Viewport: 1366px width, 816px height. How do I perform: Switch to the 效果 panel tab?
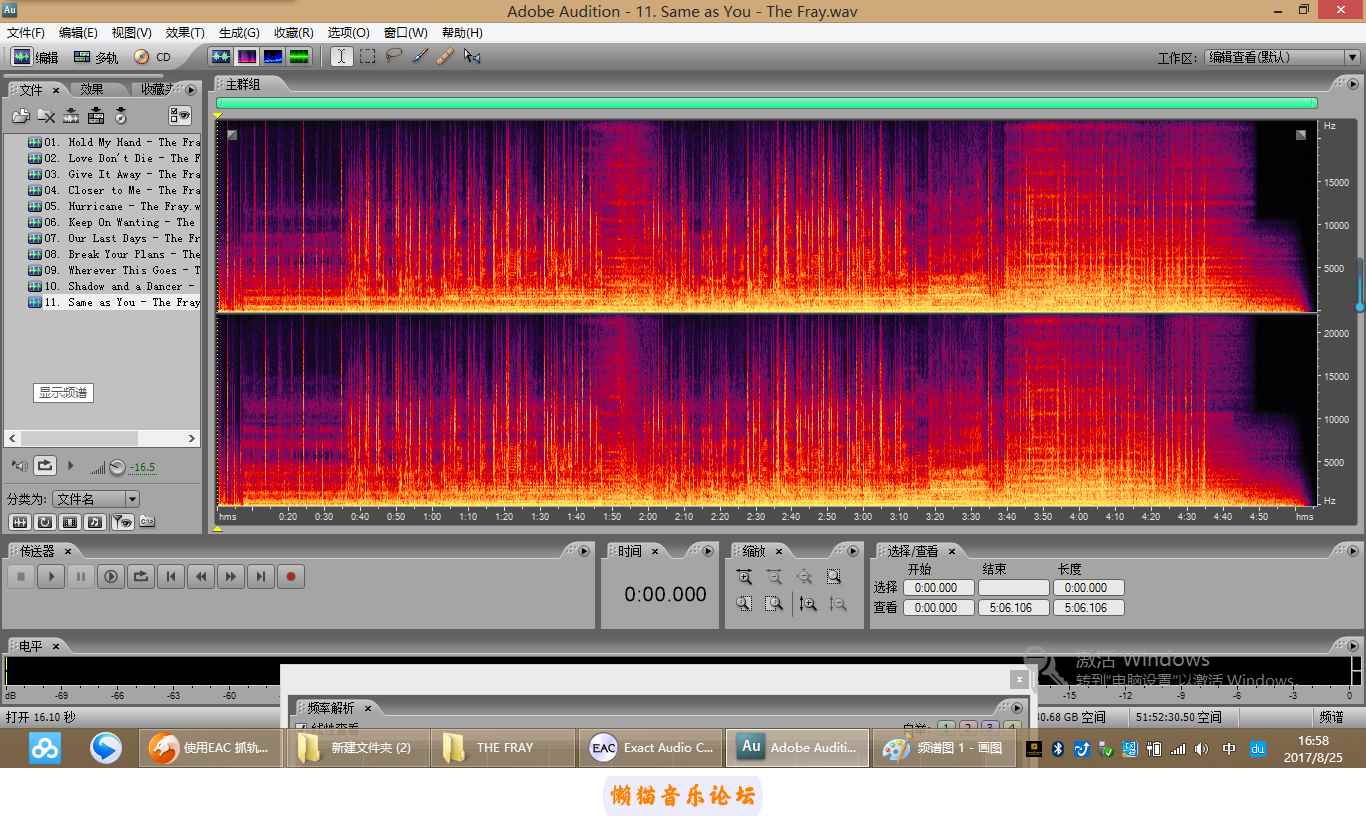tap(93, 89)
